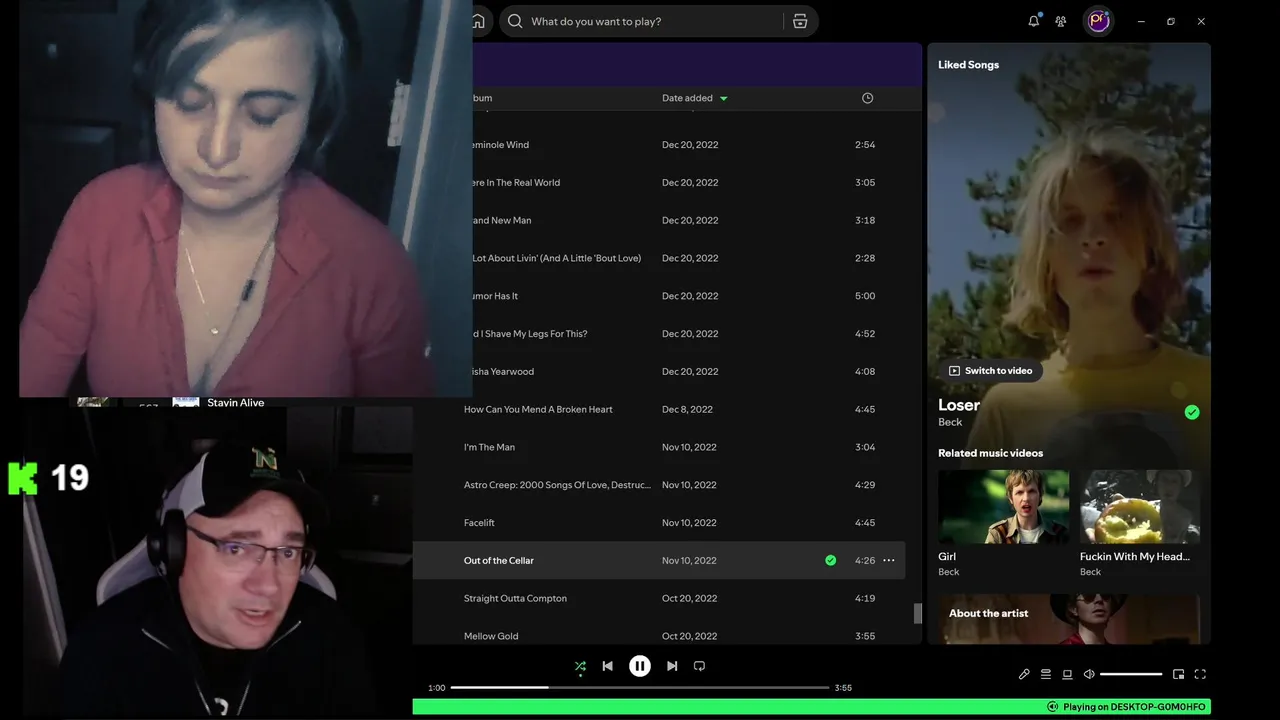Image resolution: width=1280 pixels, height=720 pixels.
Task: Click Switch to video button
Action: pos(990,371)
